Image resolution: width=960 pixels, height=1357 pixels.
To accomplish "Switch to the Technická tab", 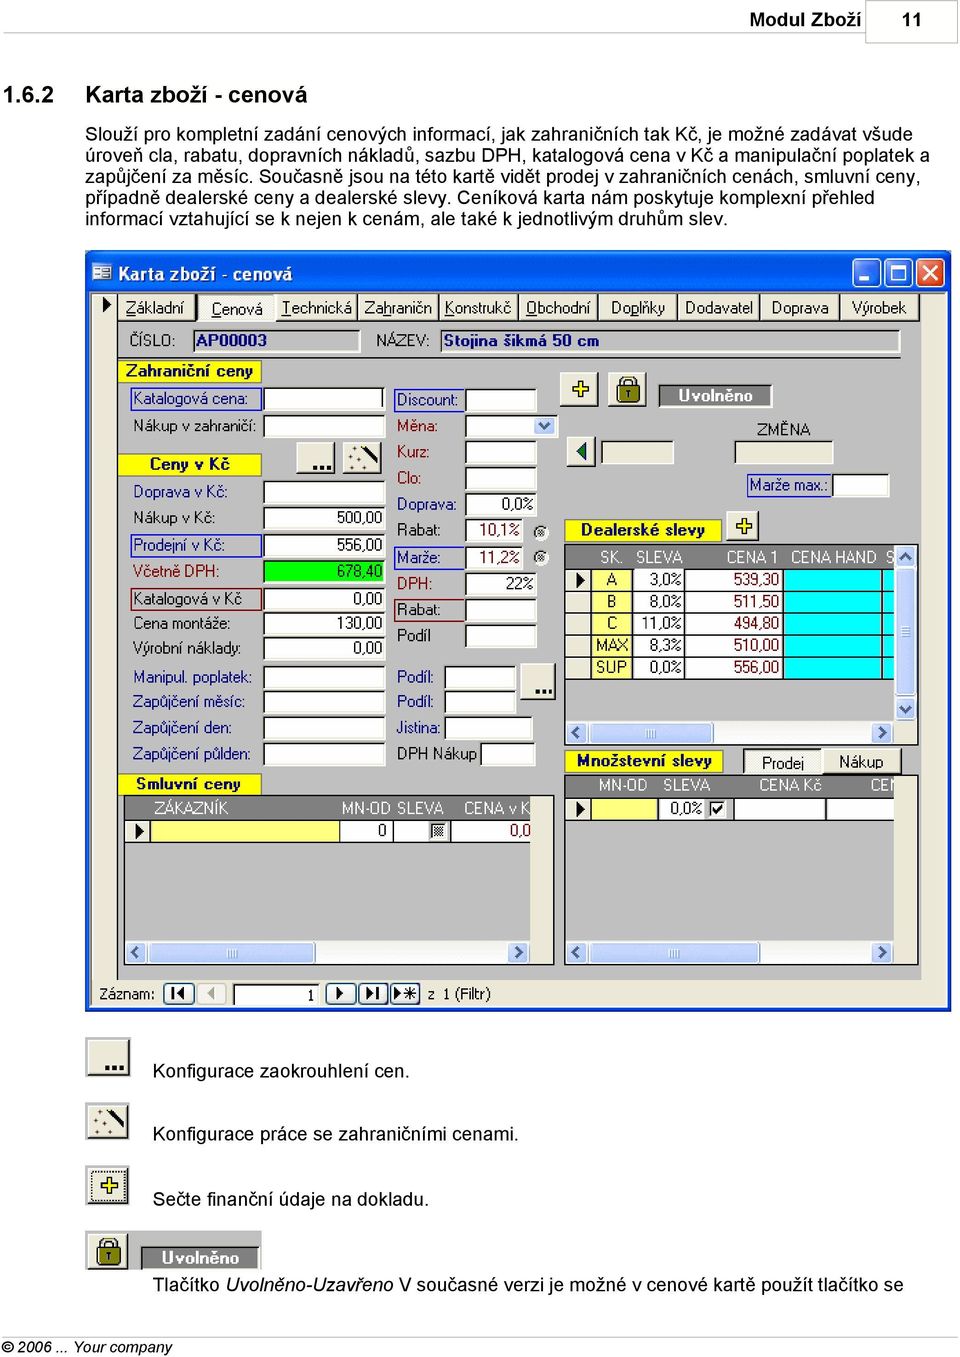I will (x=316, y=308).
